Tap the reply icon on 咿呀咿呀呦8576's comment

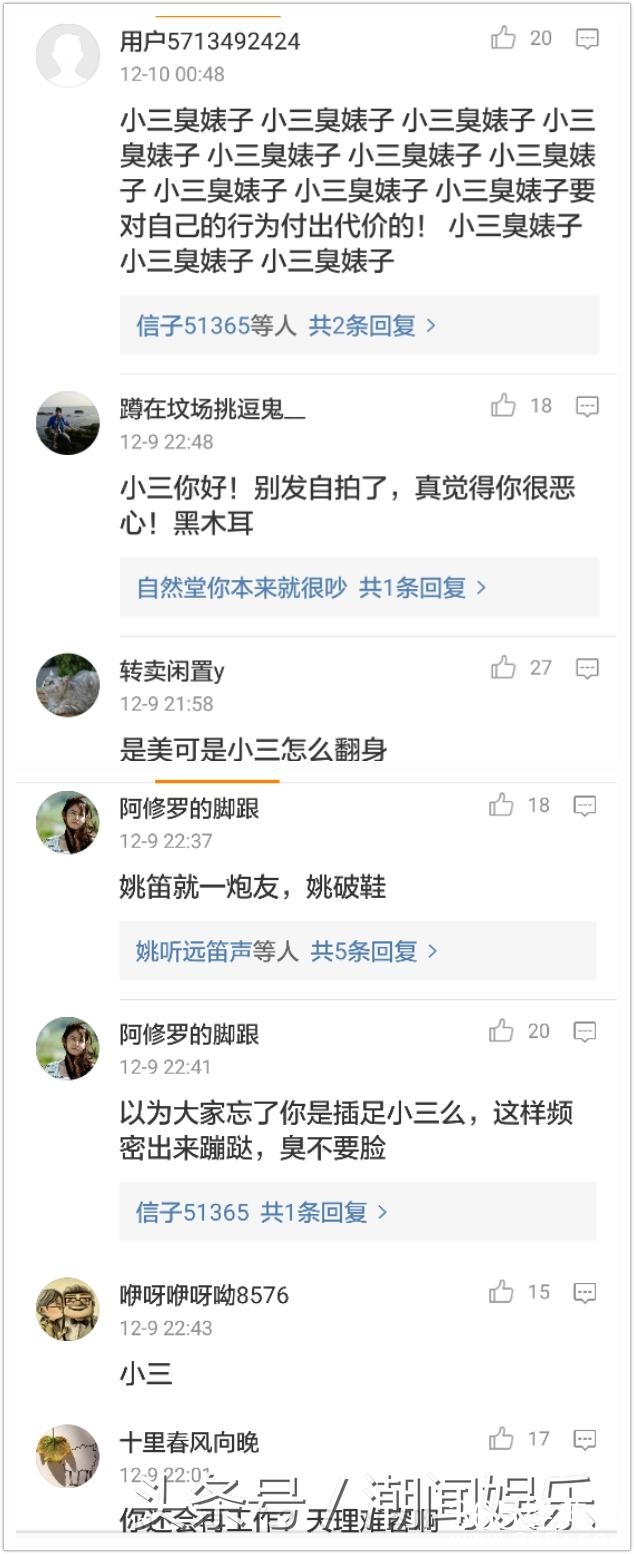[585, 1293]
